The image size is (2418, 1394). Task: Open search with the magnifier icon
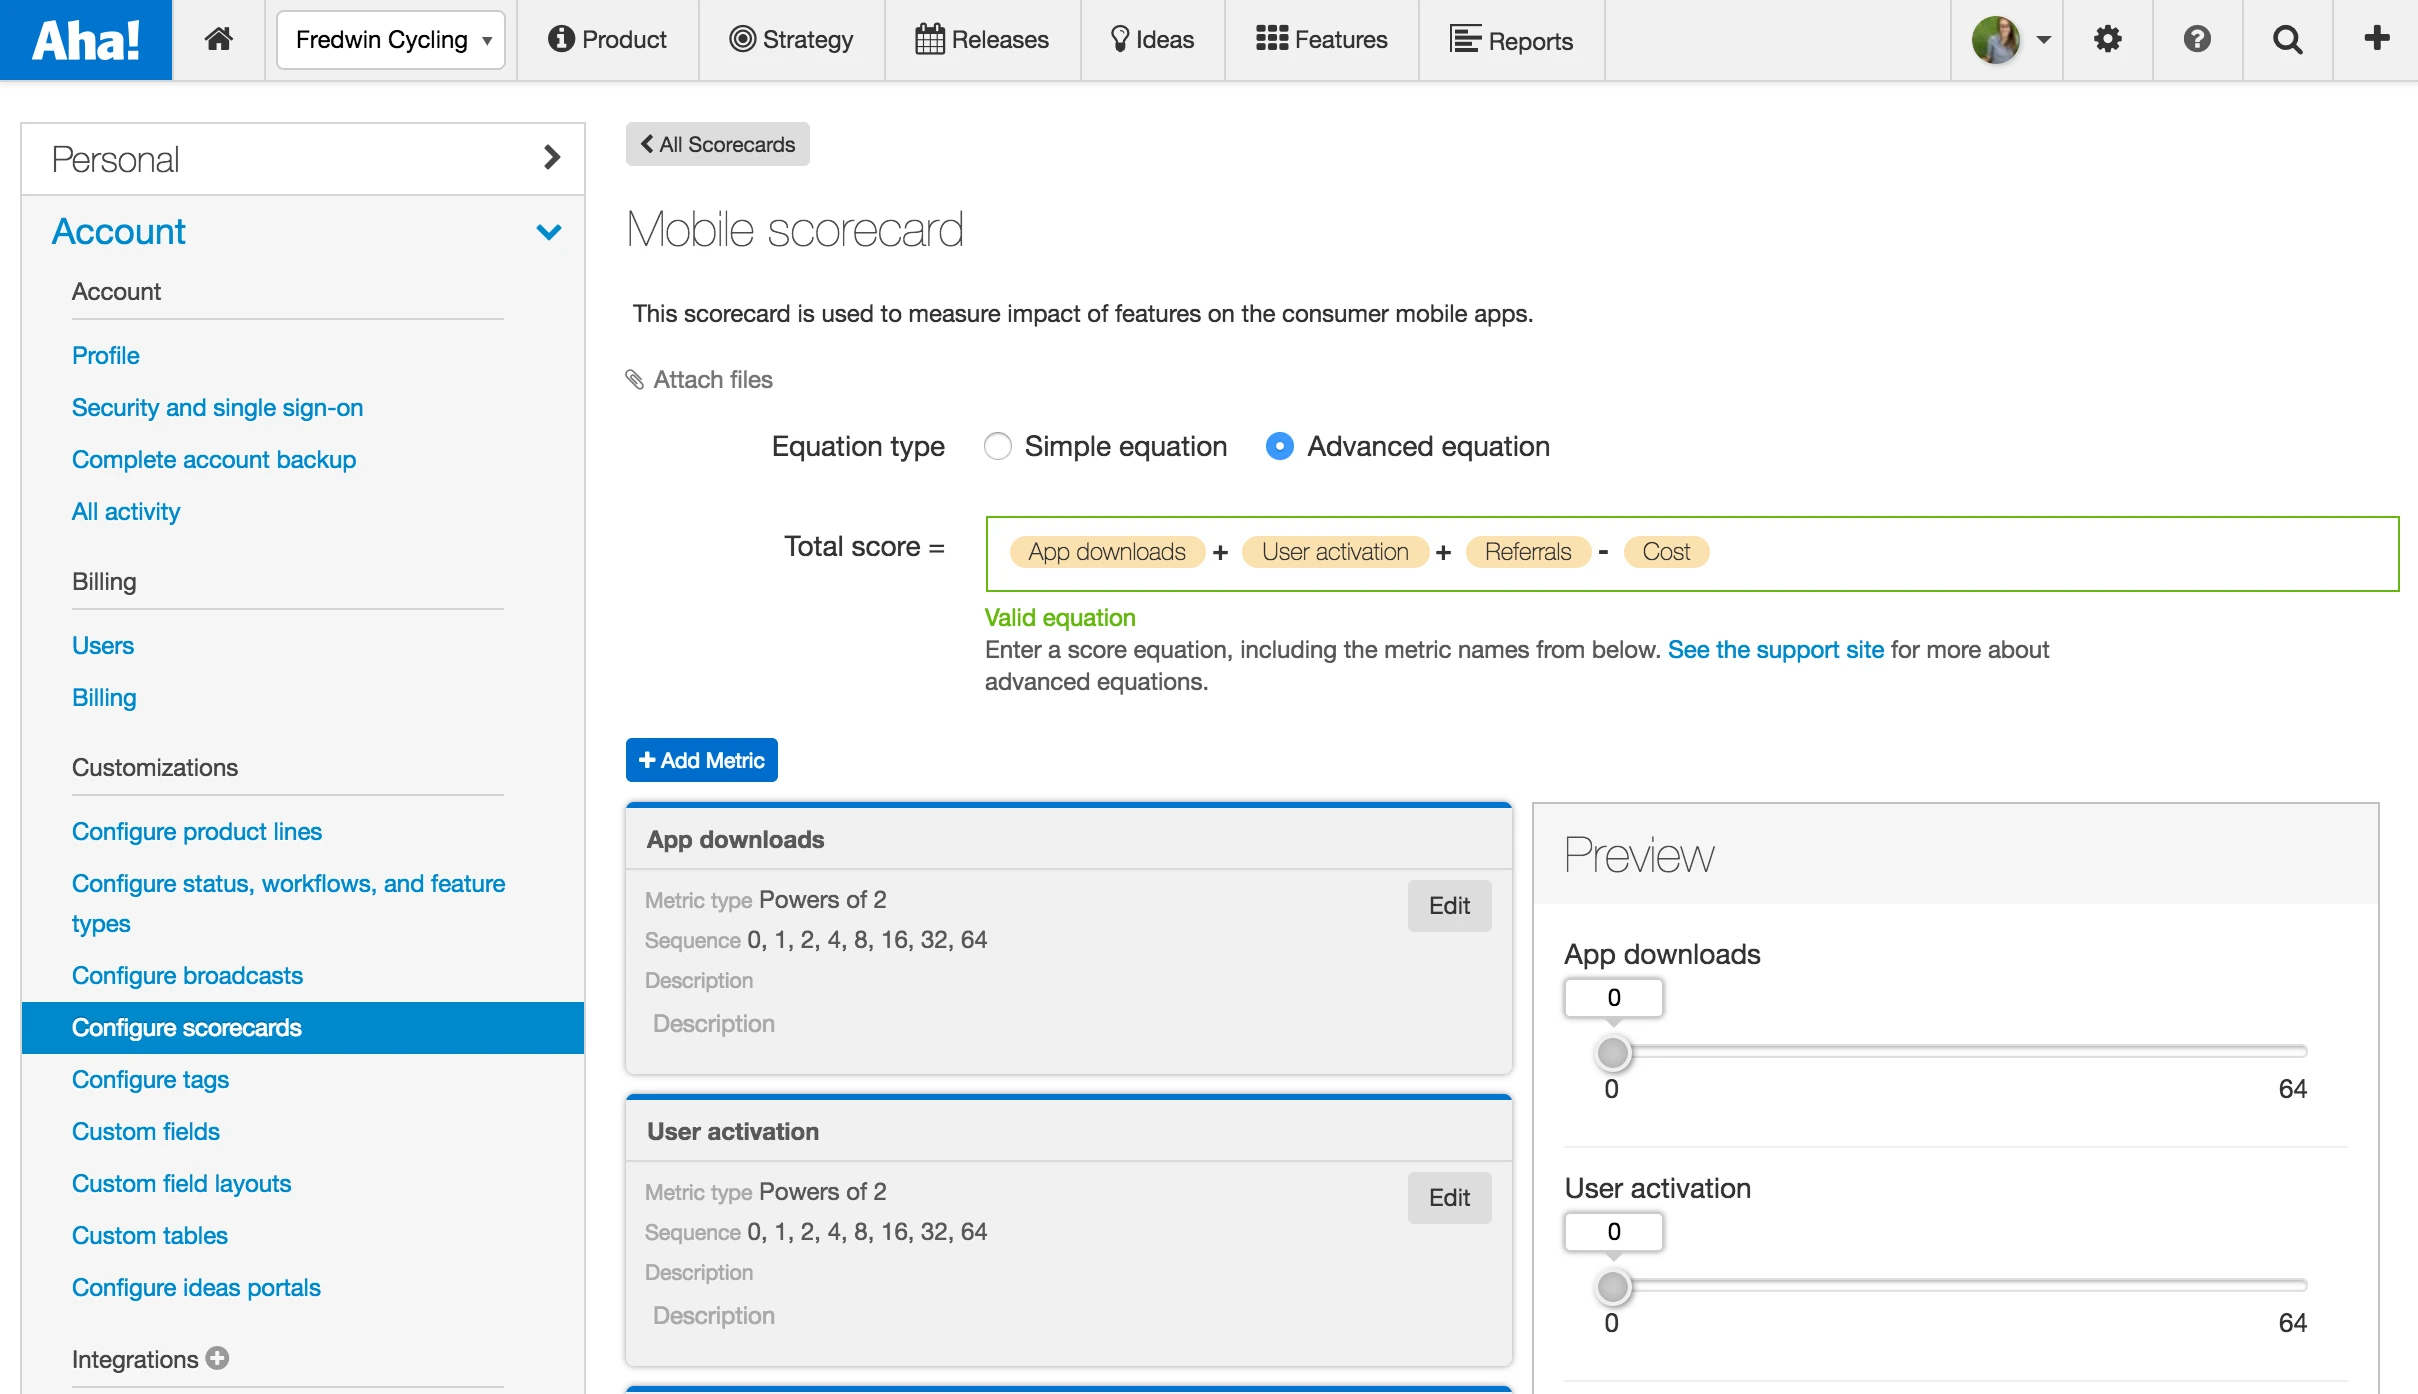pos(2287,40)
